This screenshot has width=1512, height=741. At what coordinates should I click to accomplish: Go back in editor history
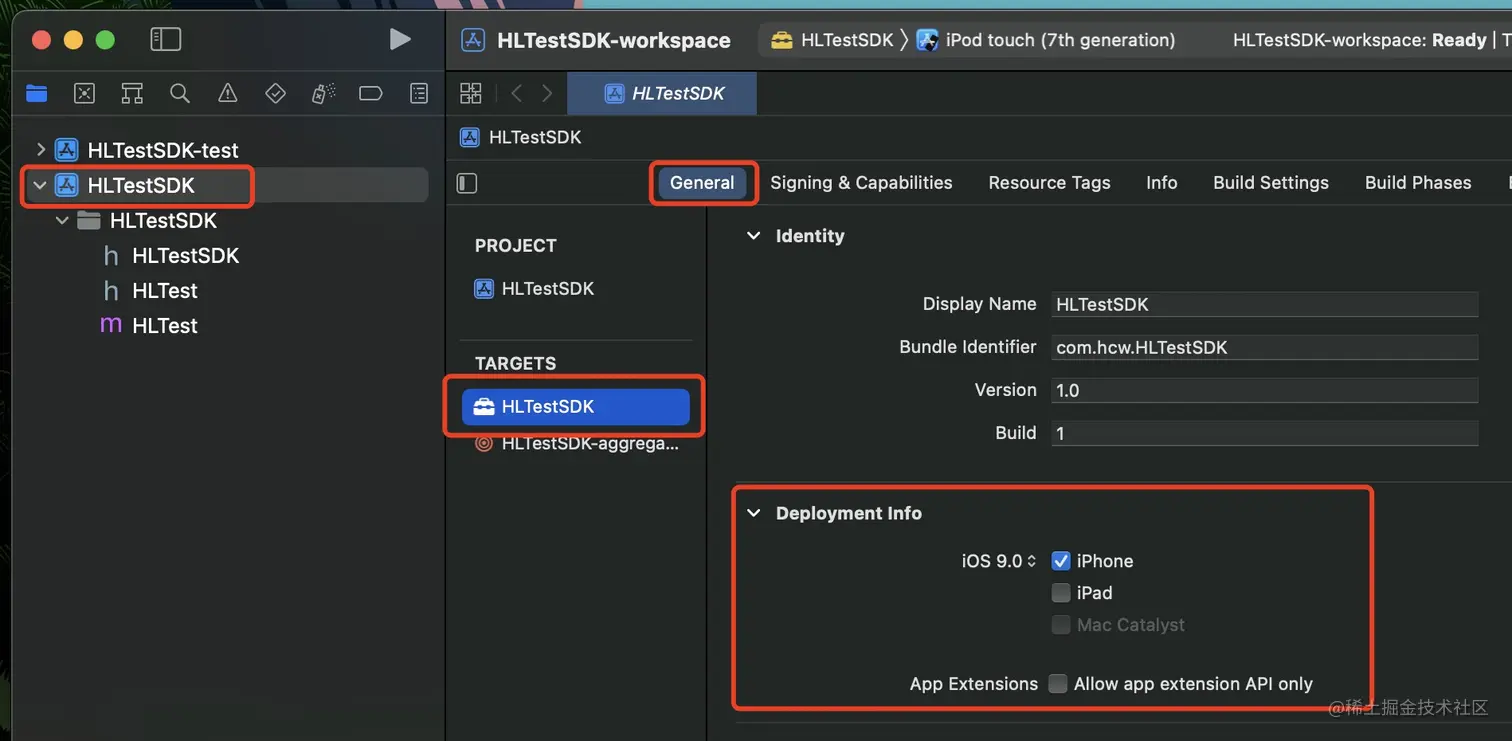point(517,94)
